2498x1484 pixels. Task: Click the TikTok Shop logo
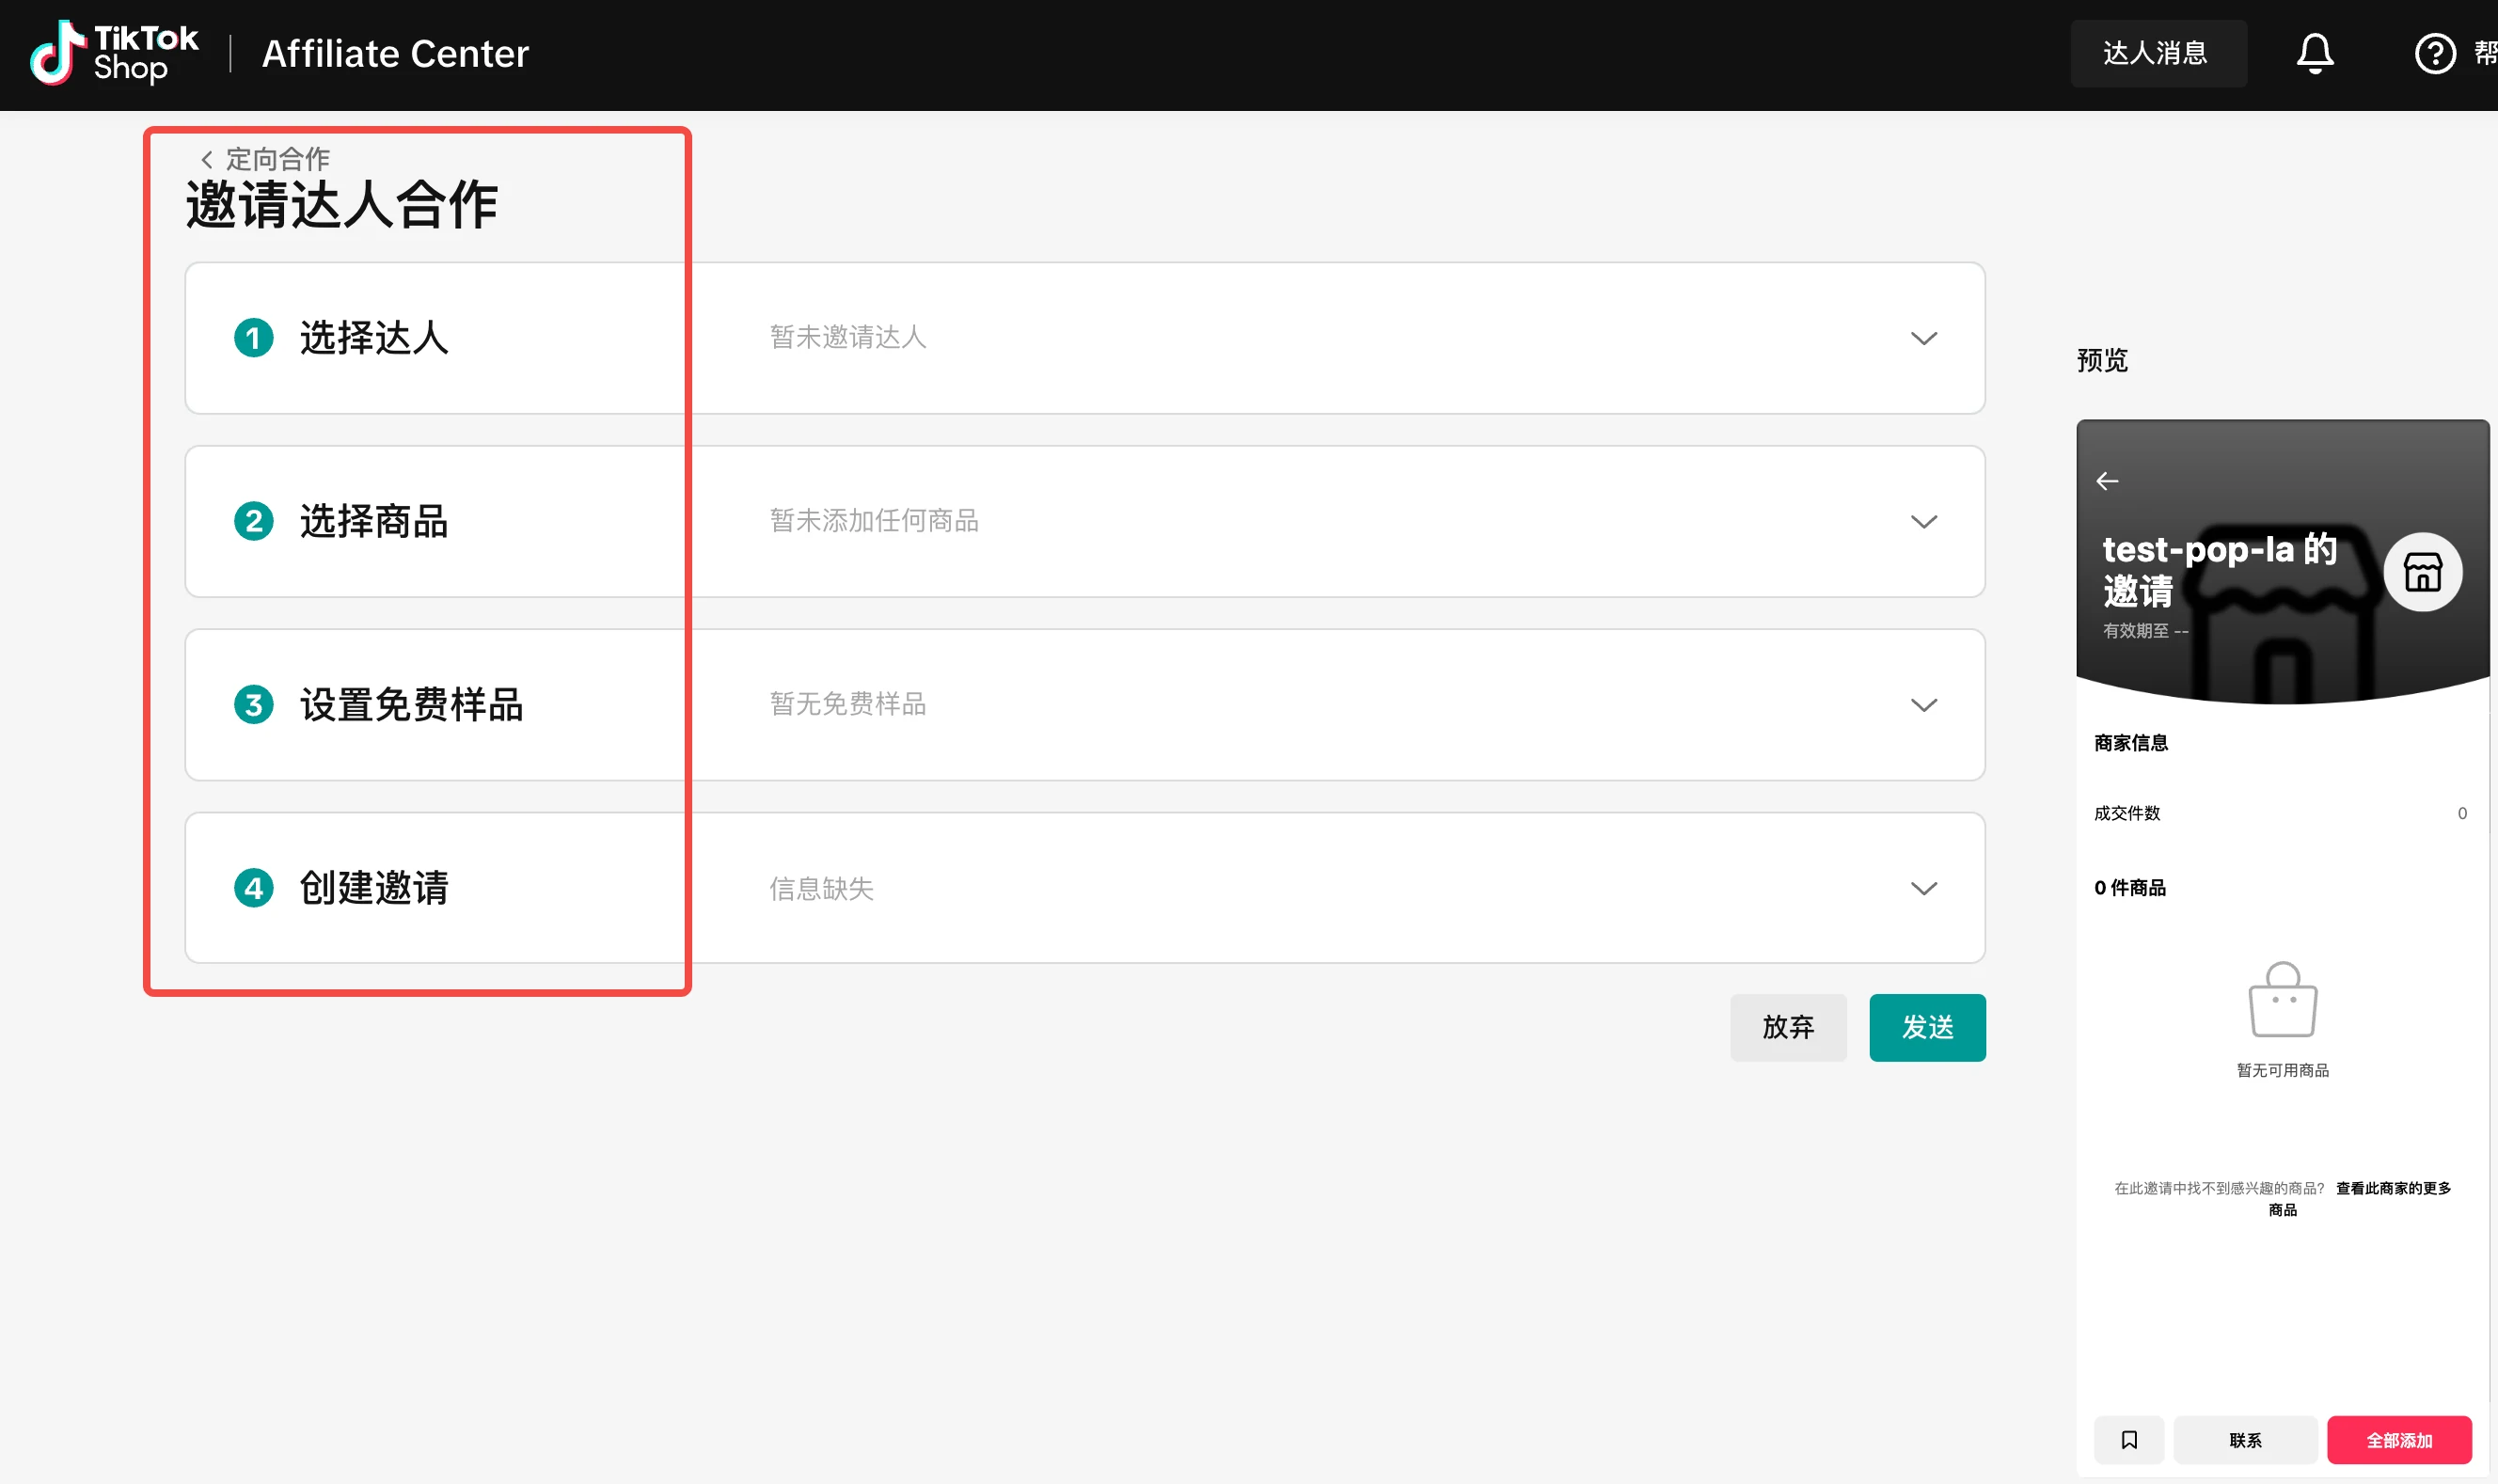pos(114,53)
